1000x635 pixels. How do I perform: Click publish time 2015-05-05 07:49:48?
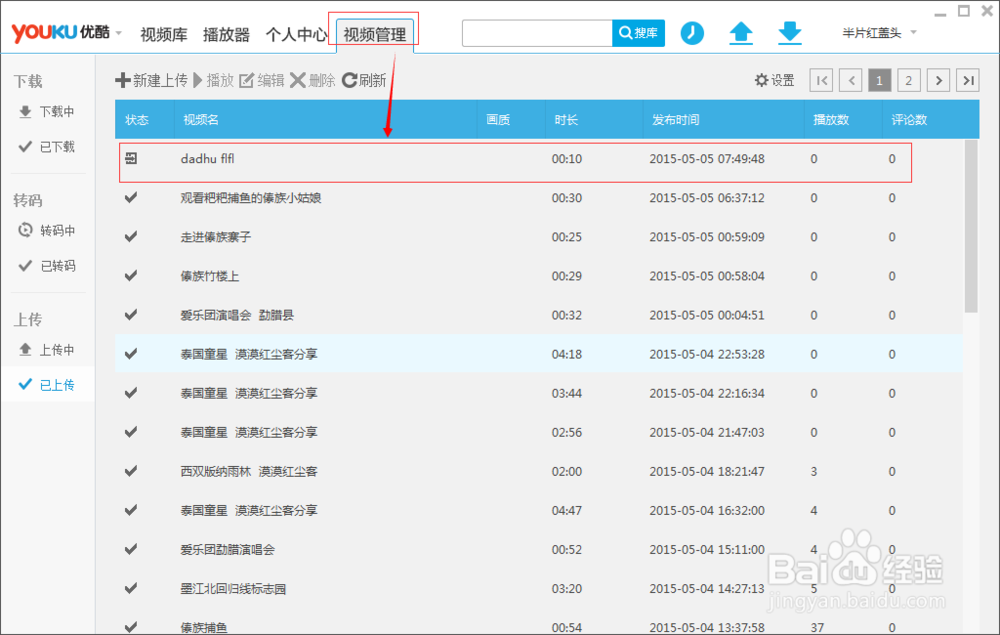pyautogui.click(x=707, y=159)
